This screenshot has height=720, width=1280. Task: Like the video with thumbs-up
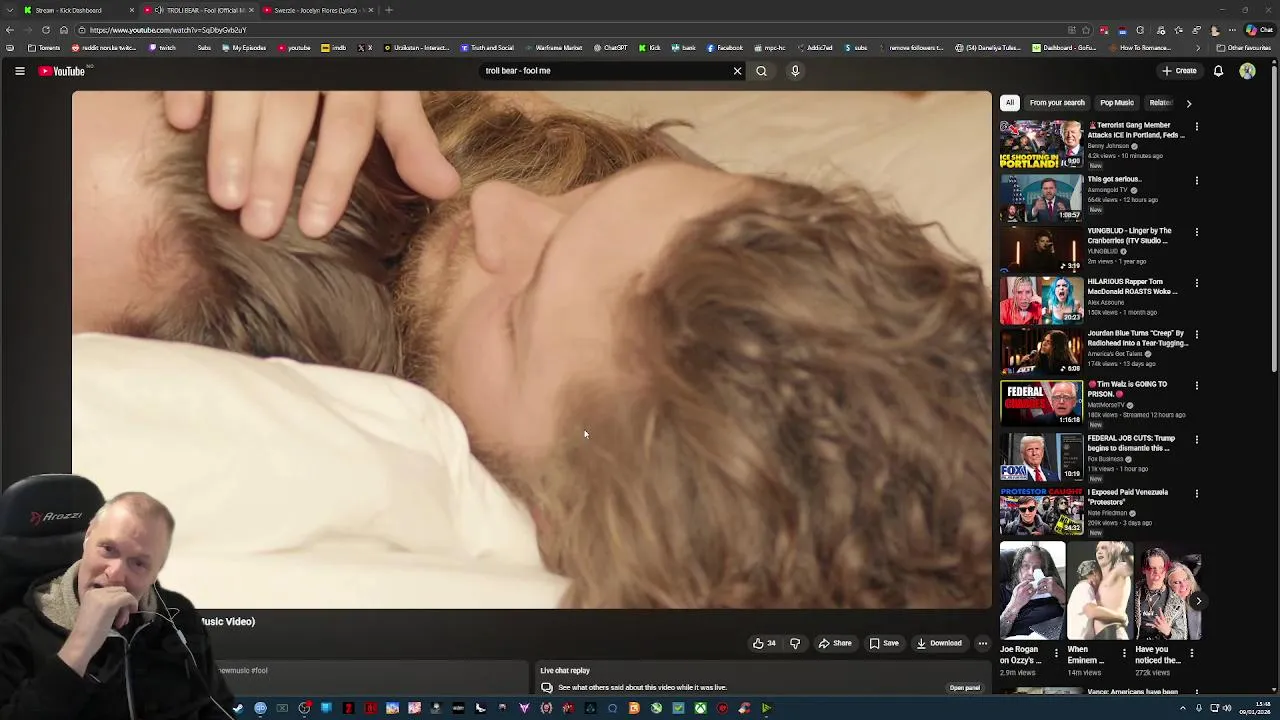pyautogui.click(x=764, y=643)
